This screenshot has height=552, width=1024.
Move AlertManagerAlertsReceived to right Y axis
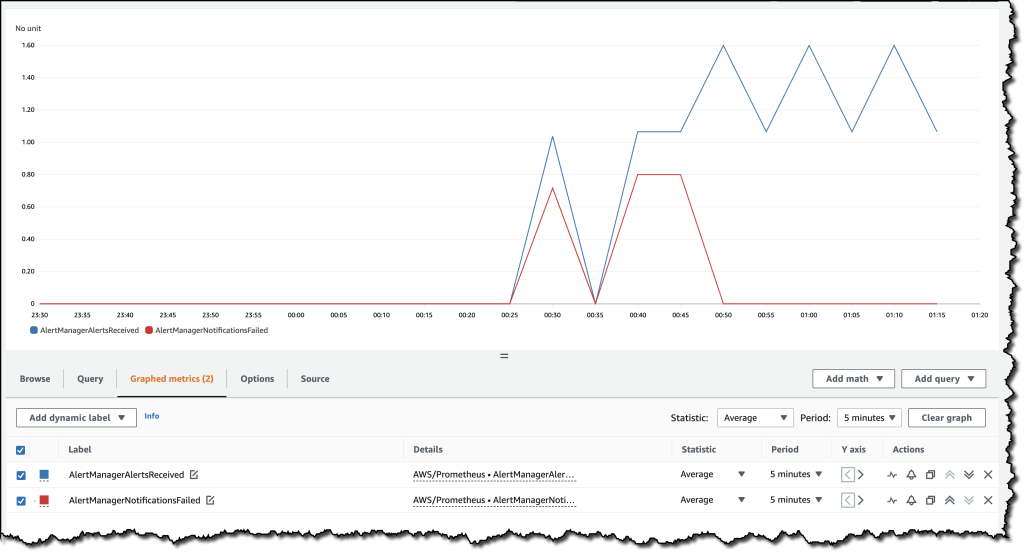861,475
